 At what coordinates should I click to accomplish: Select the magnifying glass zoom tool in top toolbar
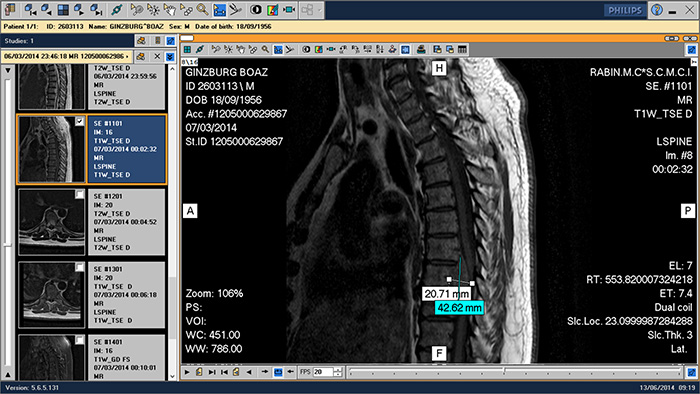coord(203,9)
